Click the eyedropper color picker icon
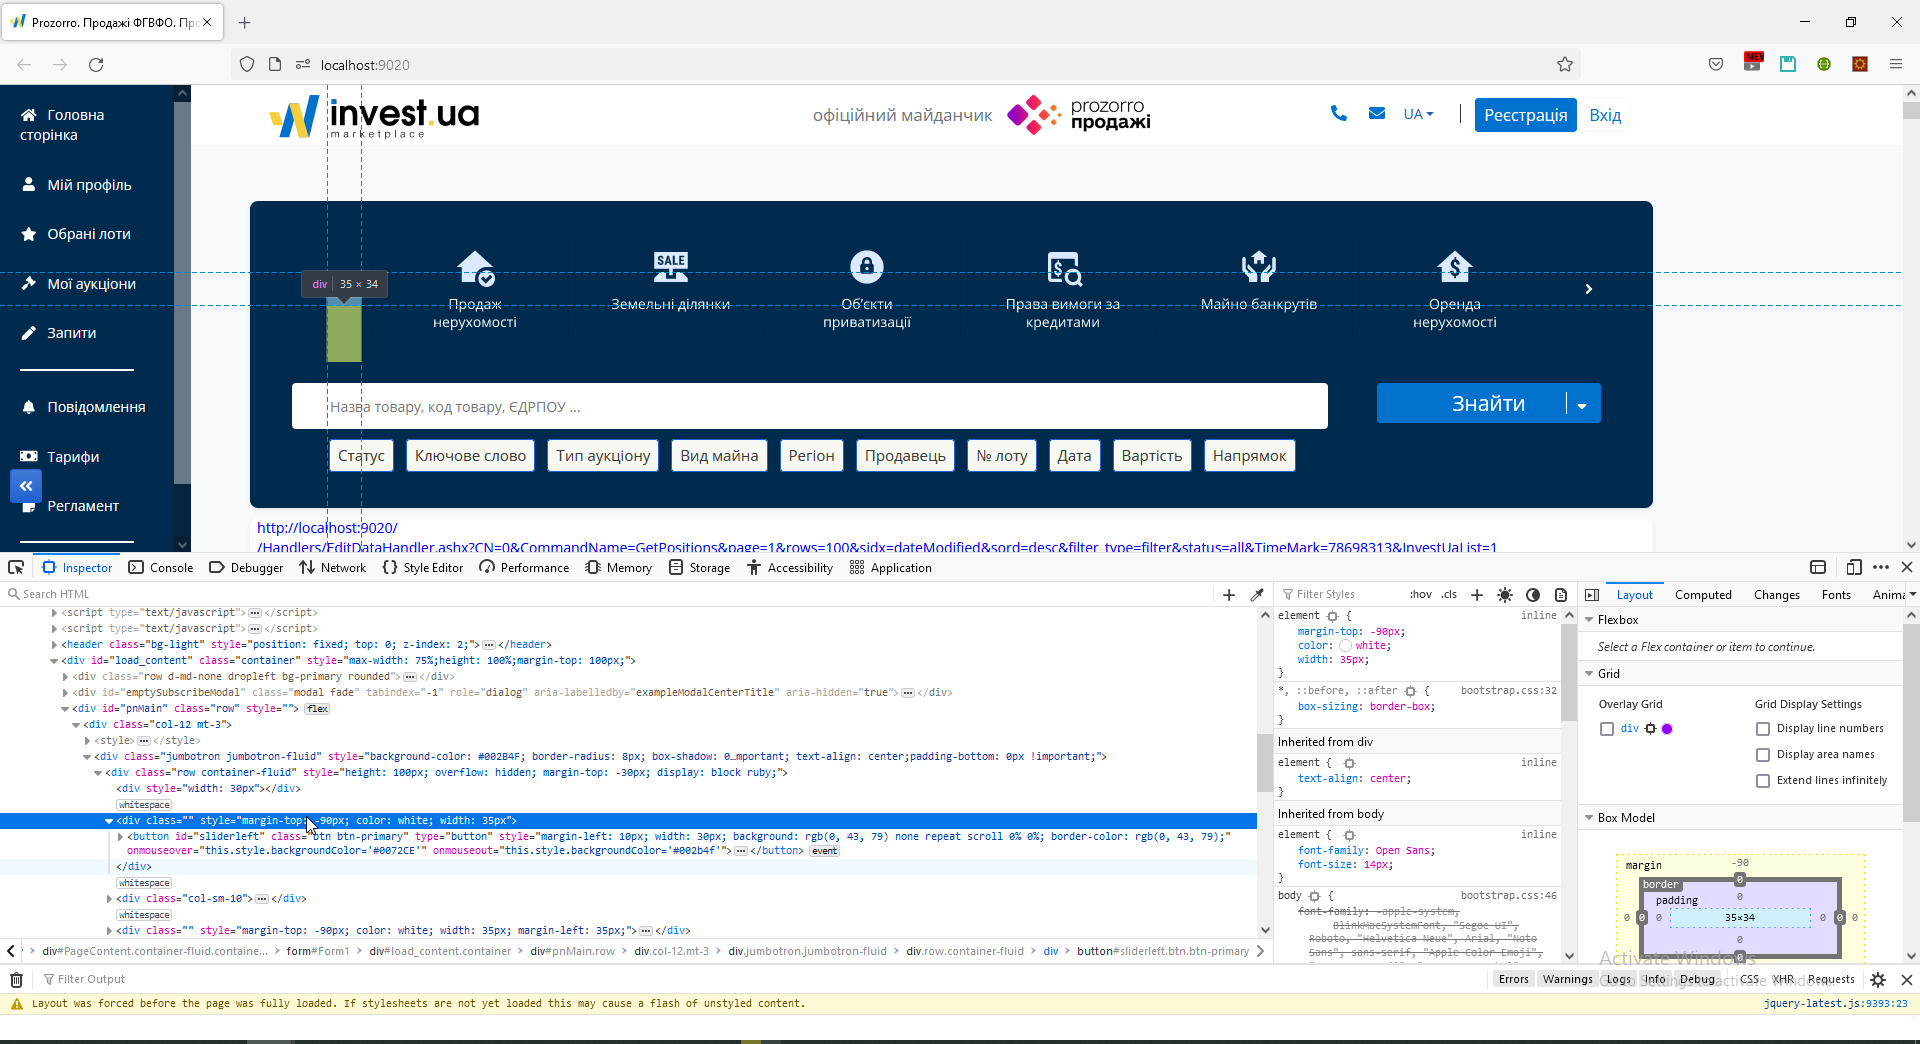 [x=1257, y=594]
